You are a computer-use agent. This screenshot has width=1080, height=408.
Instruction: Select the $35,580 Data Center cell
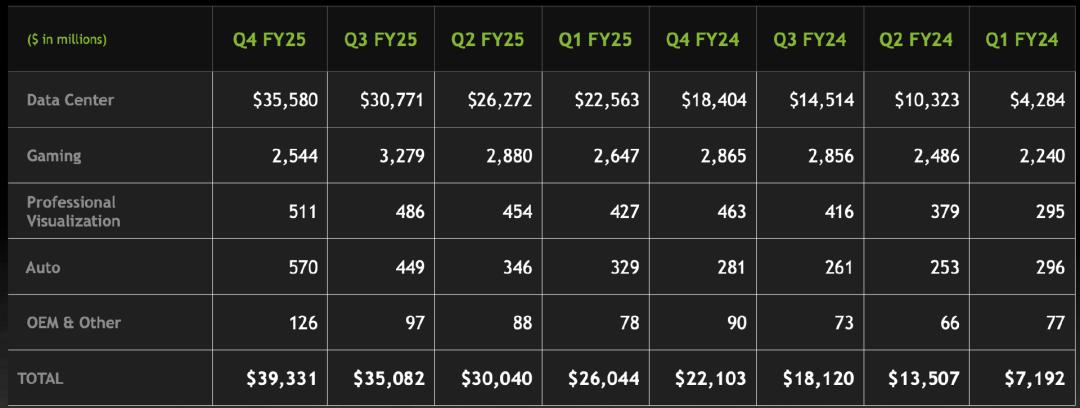tap(285, 100)
